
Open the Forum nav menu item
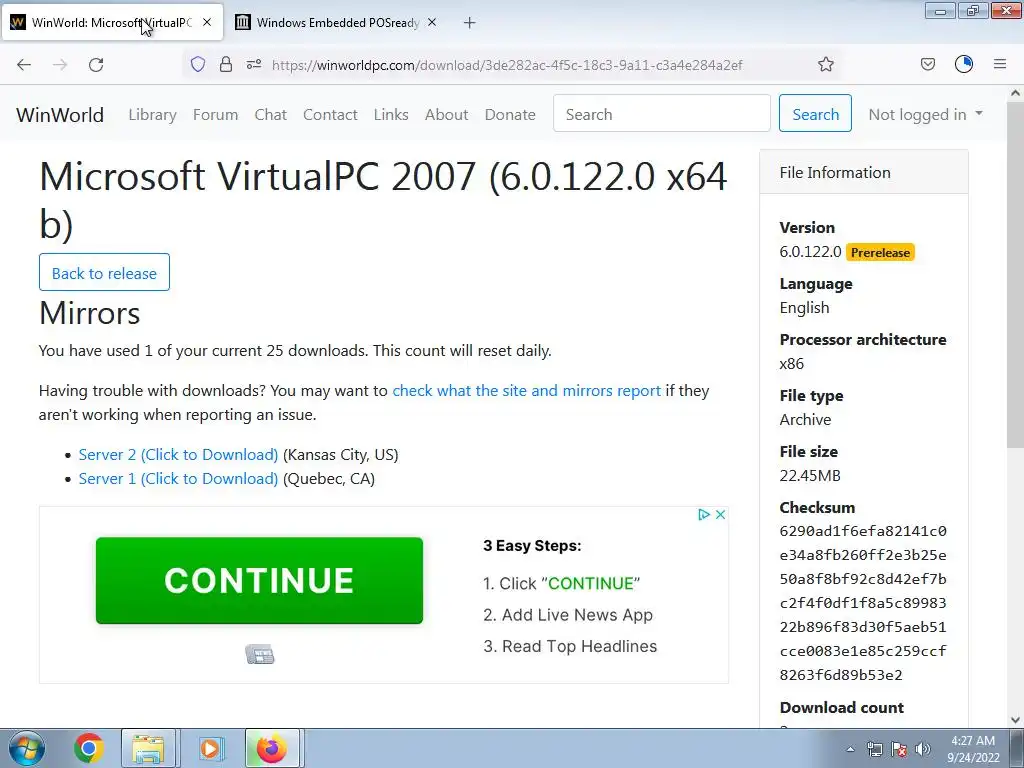[216, 114]
